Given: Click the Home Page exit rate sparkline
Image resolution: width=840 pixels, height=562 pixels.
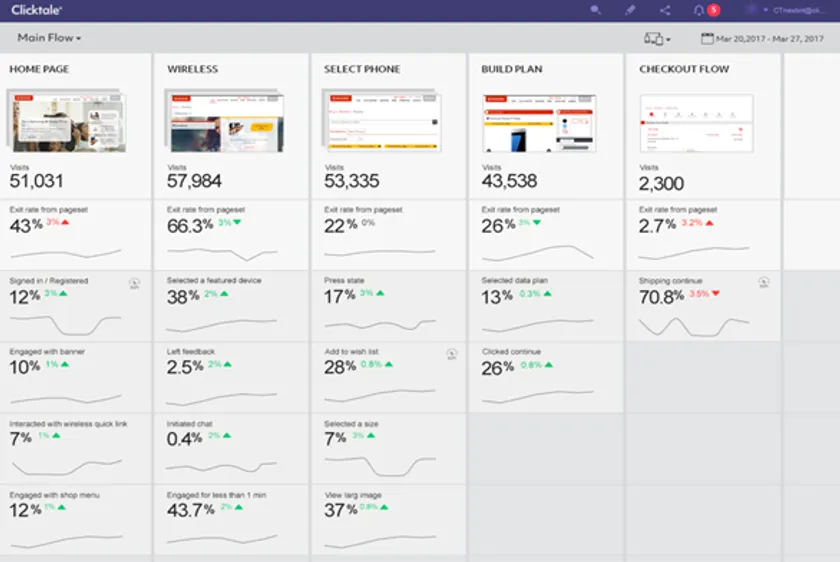Looking at the screenshot, I should [65, 253].
